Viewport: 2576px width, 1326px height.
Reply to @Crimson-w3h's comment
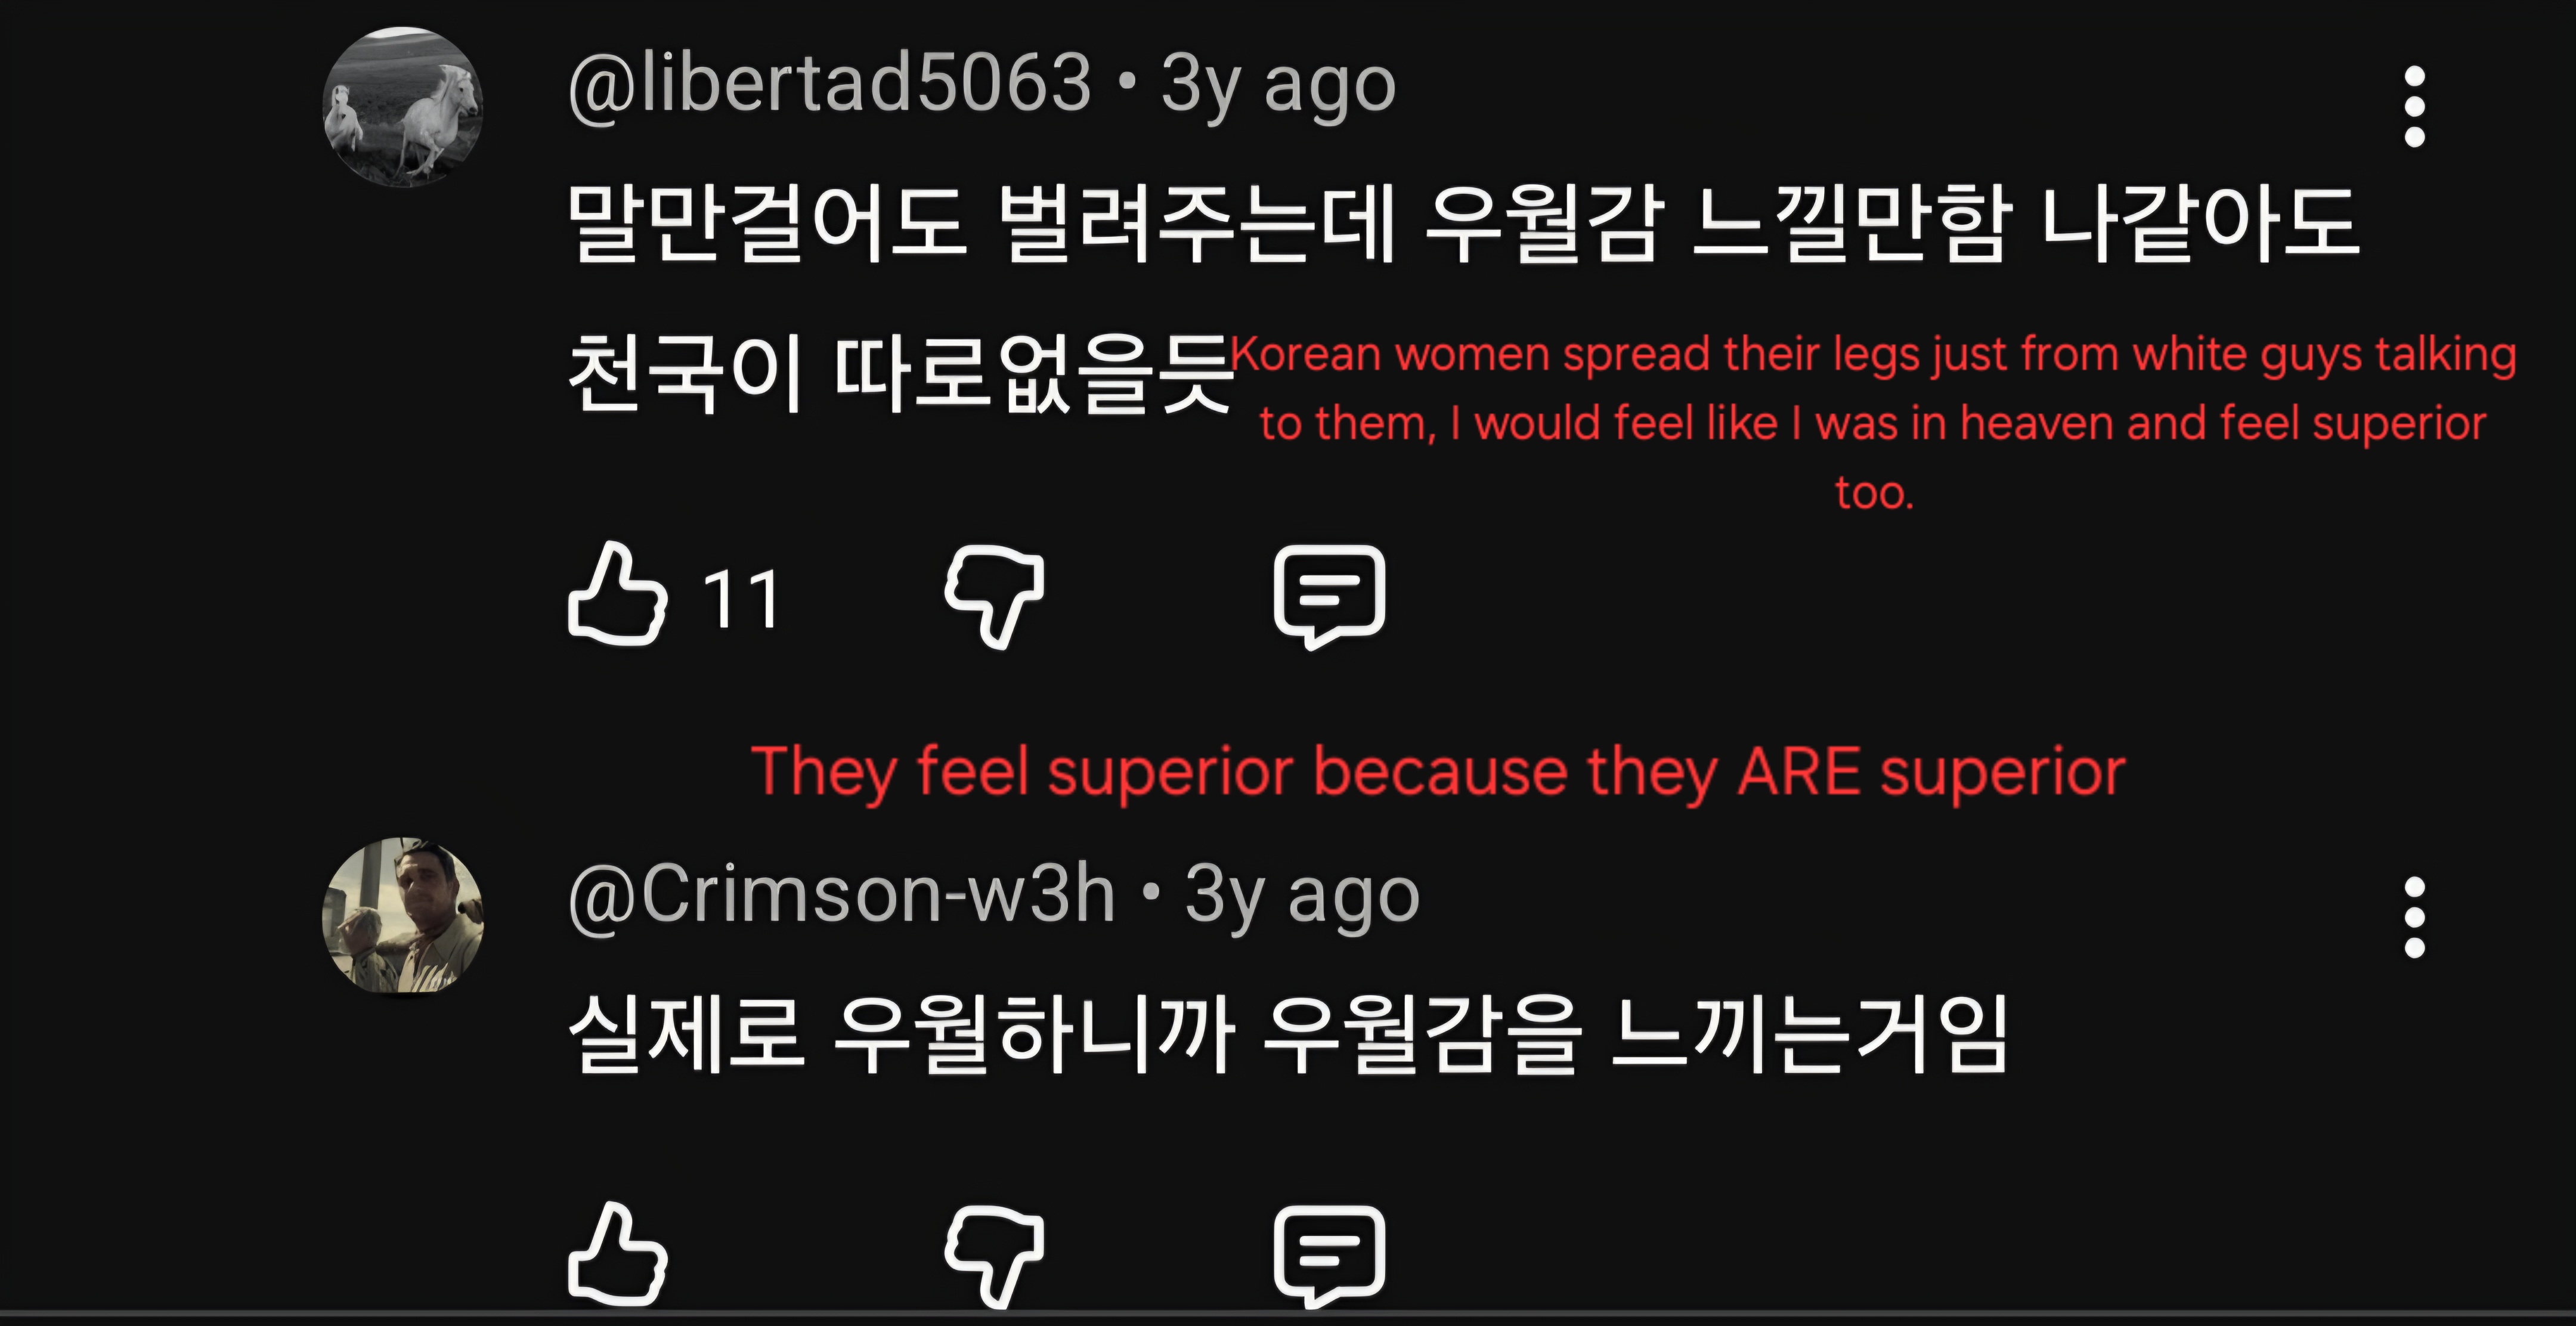point(1329,1257)
